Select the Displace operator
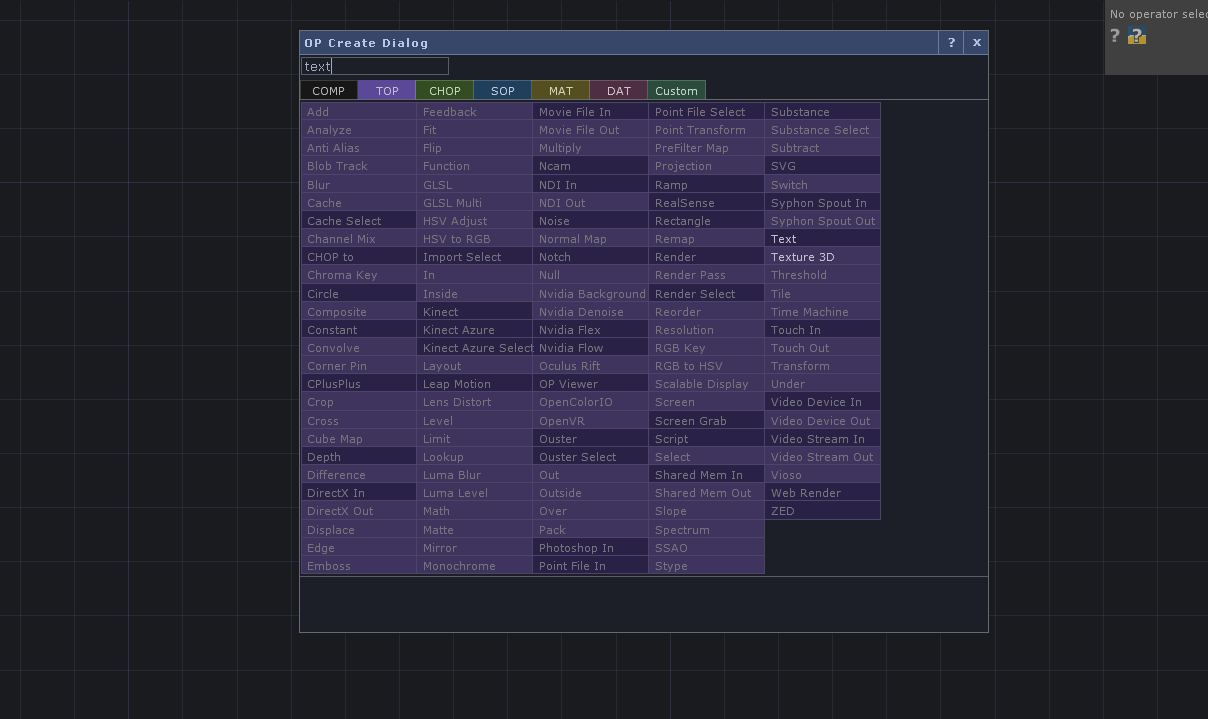 [x=359, y=530]
